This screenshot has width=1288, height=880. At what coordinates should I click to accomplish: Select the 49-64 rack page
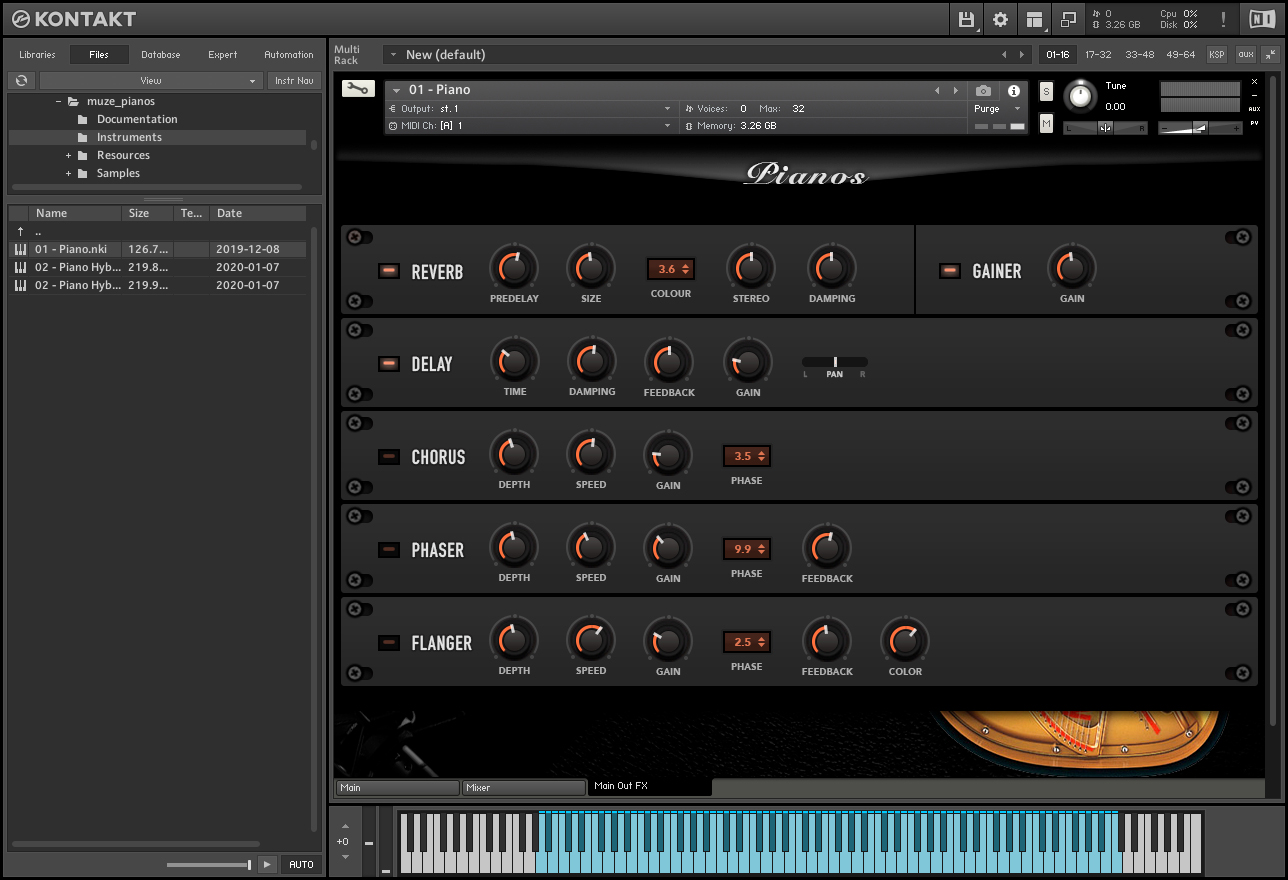(x=1181, y=55)
